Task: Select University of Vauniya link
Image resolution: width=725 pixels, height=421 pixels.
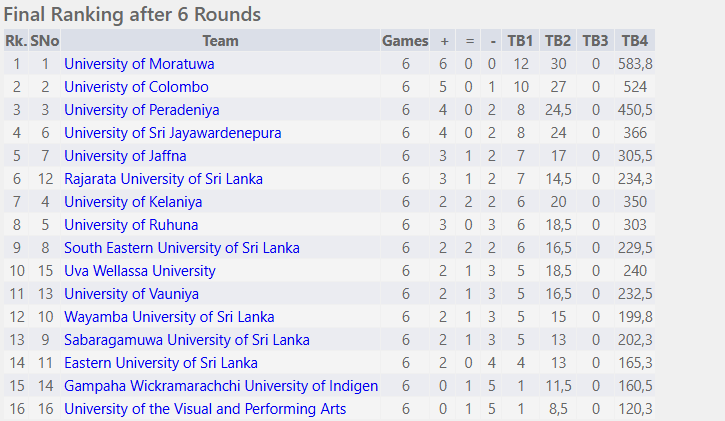Action: 131,294
